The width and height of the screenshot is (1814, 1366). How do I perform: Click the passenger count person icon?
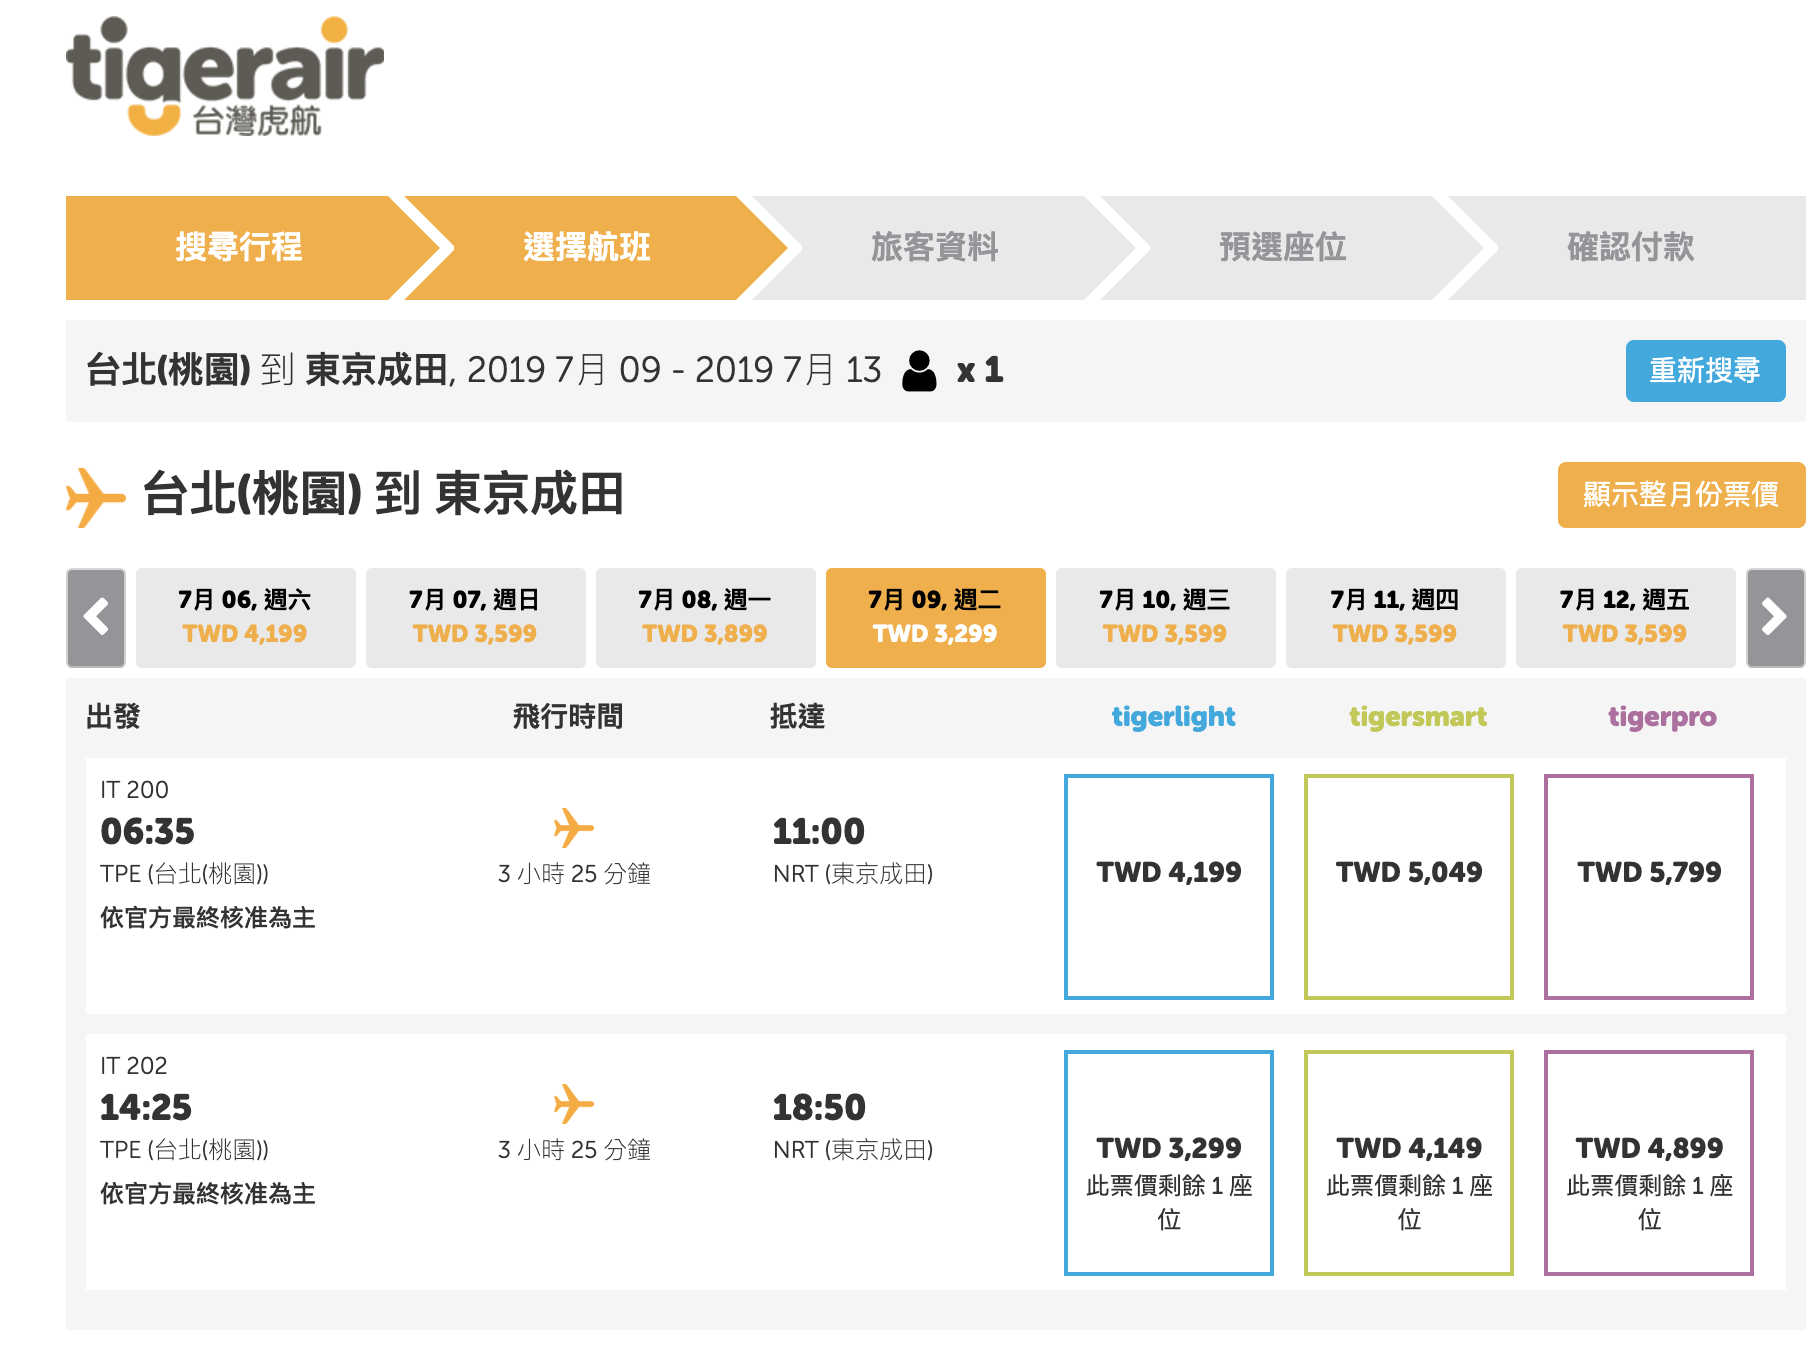919,371
